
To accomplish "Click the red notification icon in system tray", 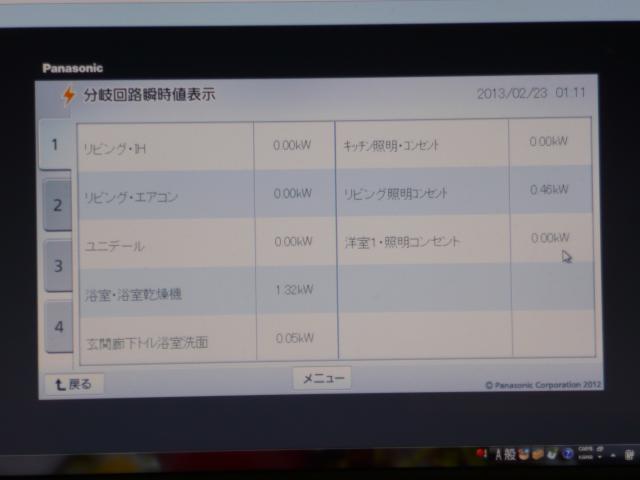I will (482, 454).
